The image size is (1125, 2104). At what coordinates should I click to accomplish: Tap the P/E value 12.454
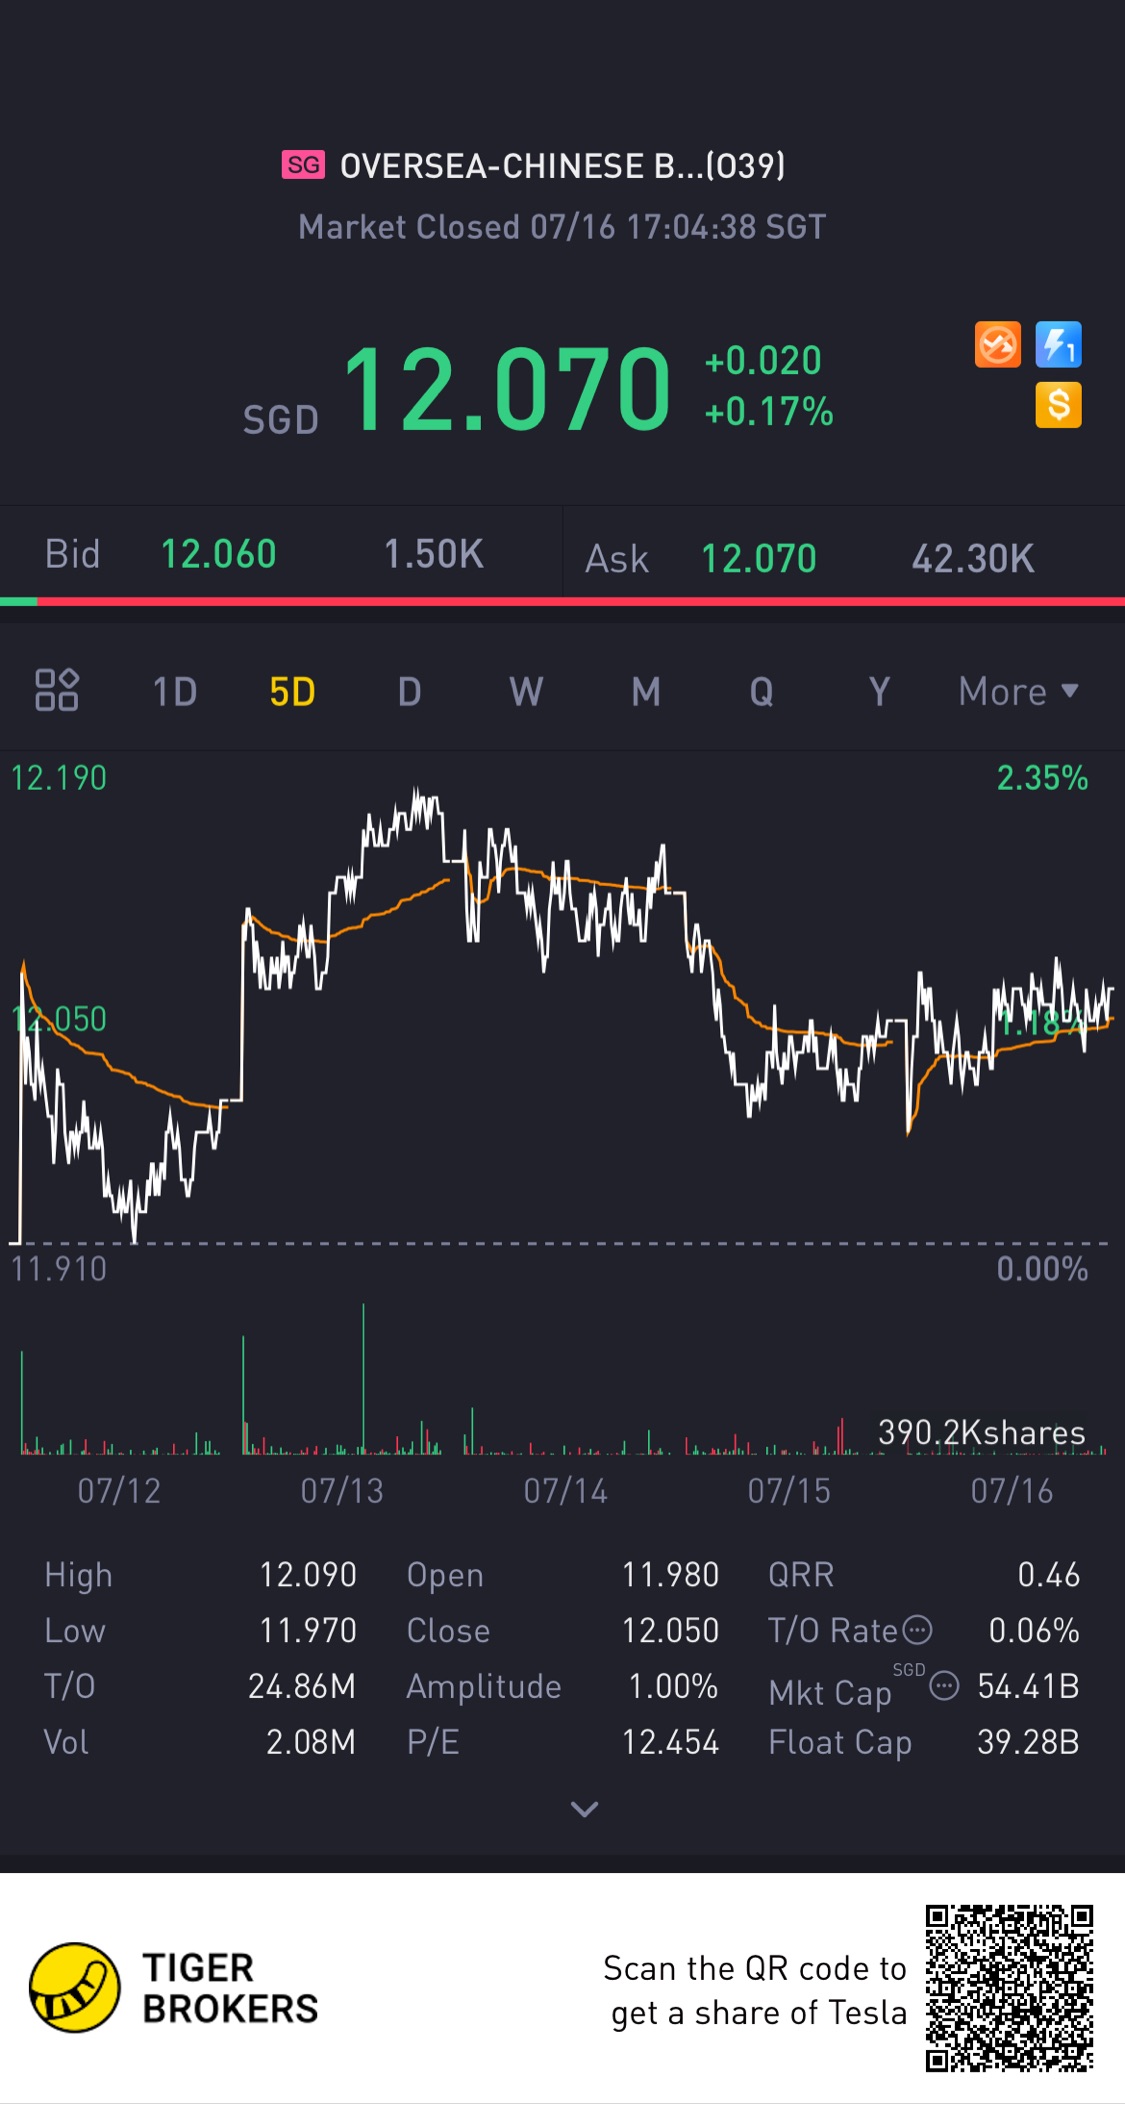point(671,1743)
